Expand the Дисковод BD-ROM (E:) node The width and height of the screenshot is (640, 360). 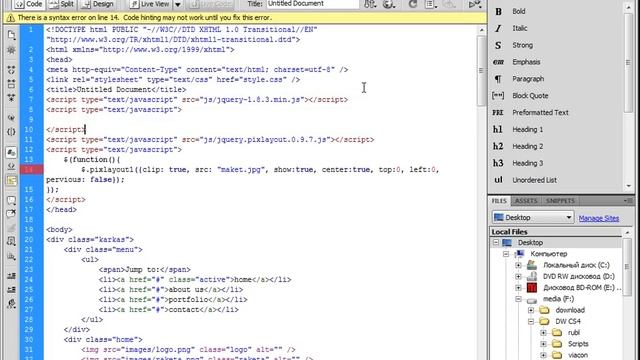coord(518,288)
